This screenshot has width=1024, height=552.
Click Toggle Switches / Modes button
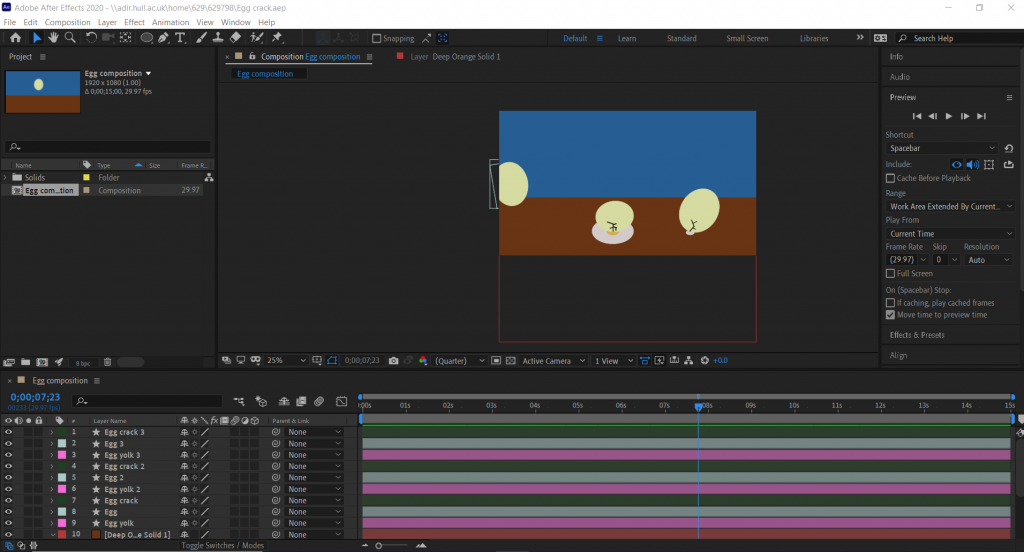click(x=222, y=546)
